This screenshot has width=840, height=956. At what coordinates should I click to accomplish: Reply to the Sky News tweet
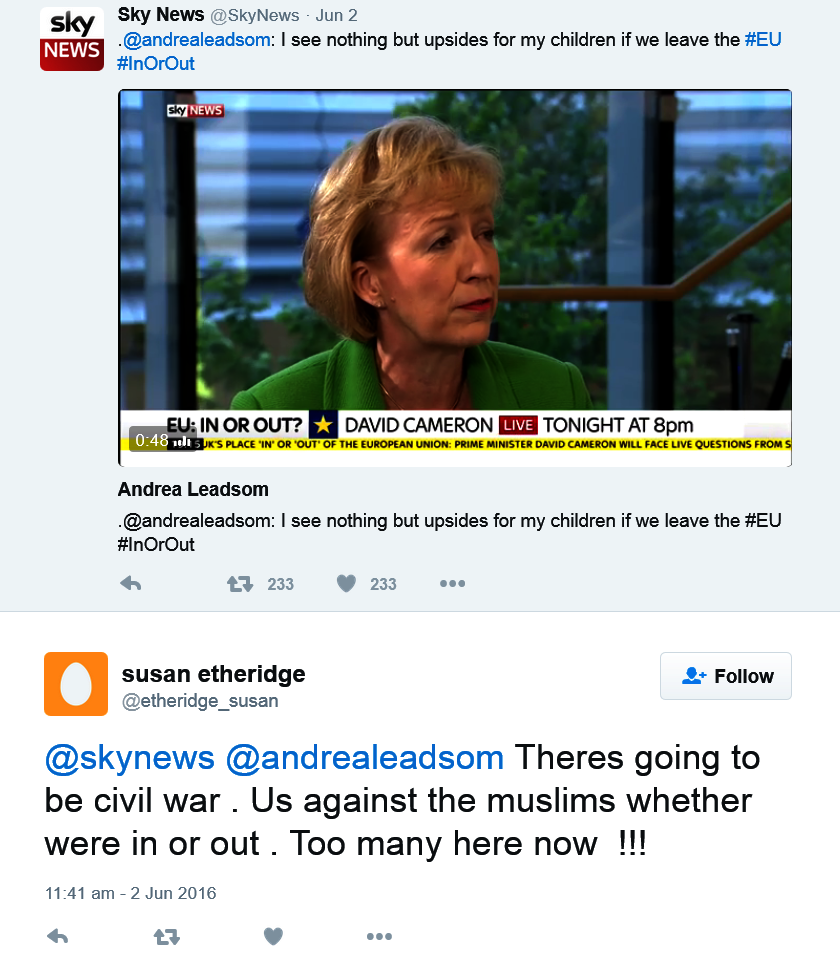tap(130, 584)
